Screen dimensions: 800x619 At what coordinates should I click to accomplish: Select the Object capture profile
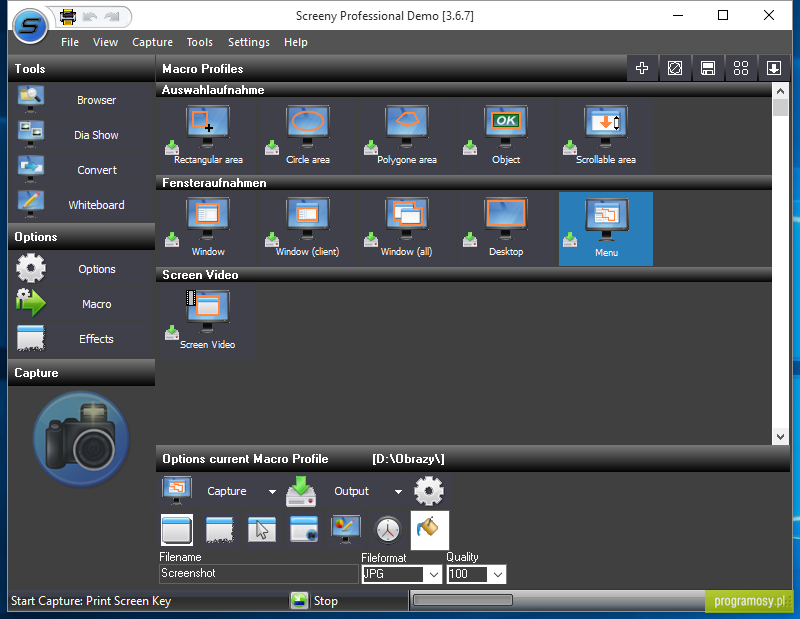click(506, 136)
